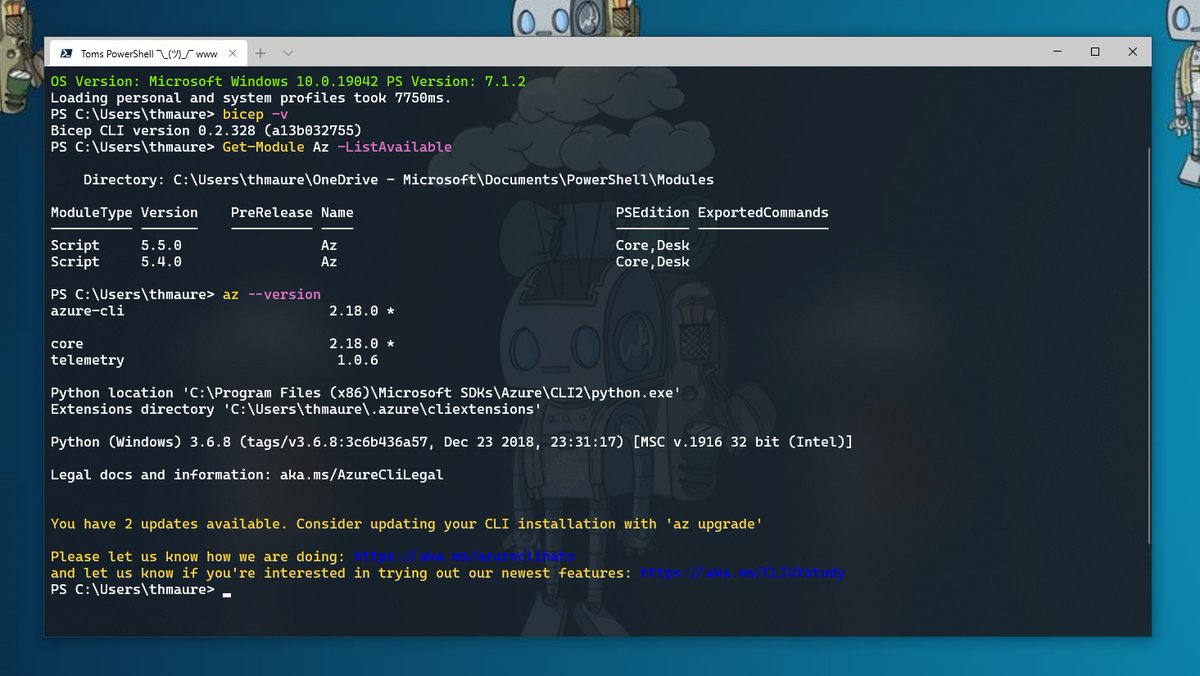1200x676 pixels.
Task: Click the 'Python location' path line
Action: pyautogui.click(x=365, y=393)
